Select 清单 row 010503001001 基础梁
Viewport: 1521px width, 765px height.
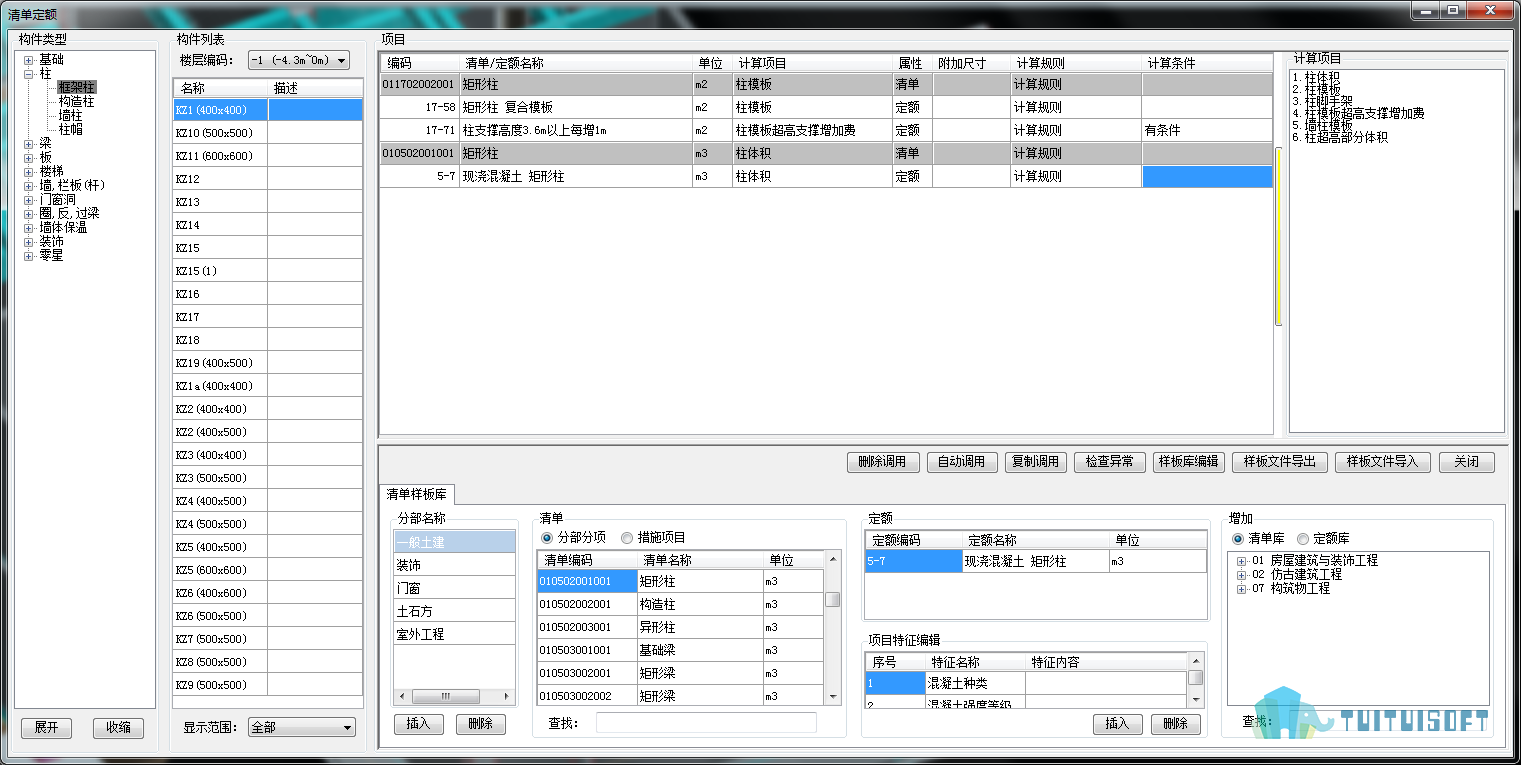pos(681,650)
